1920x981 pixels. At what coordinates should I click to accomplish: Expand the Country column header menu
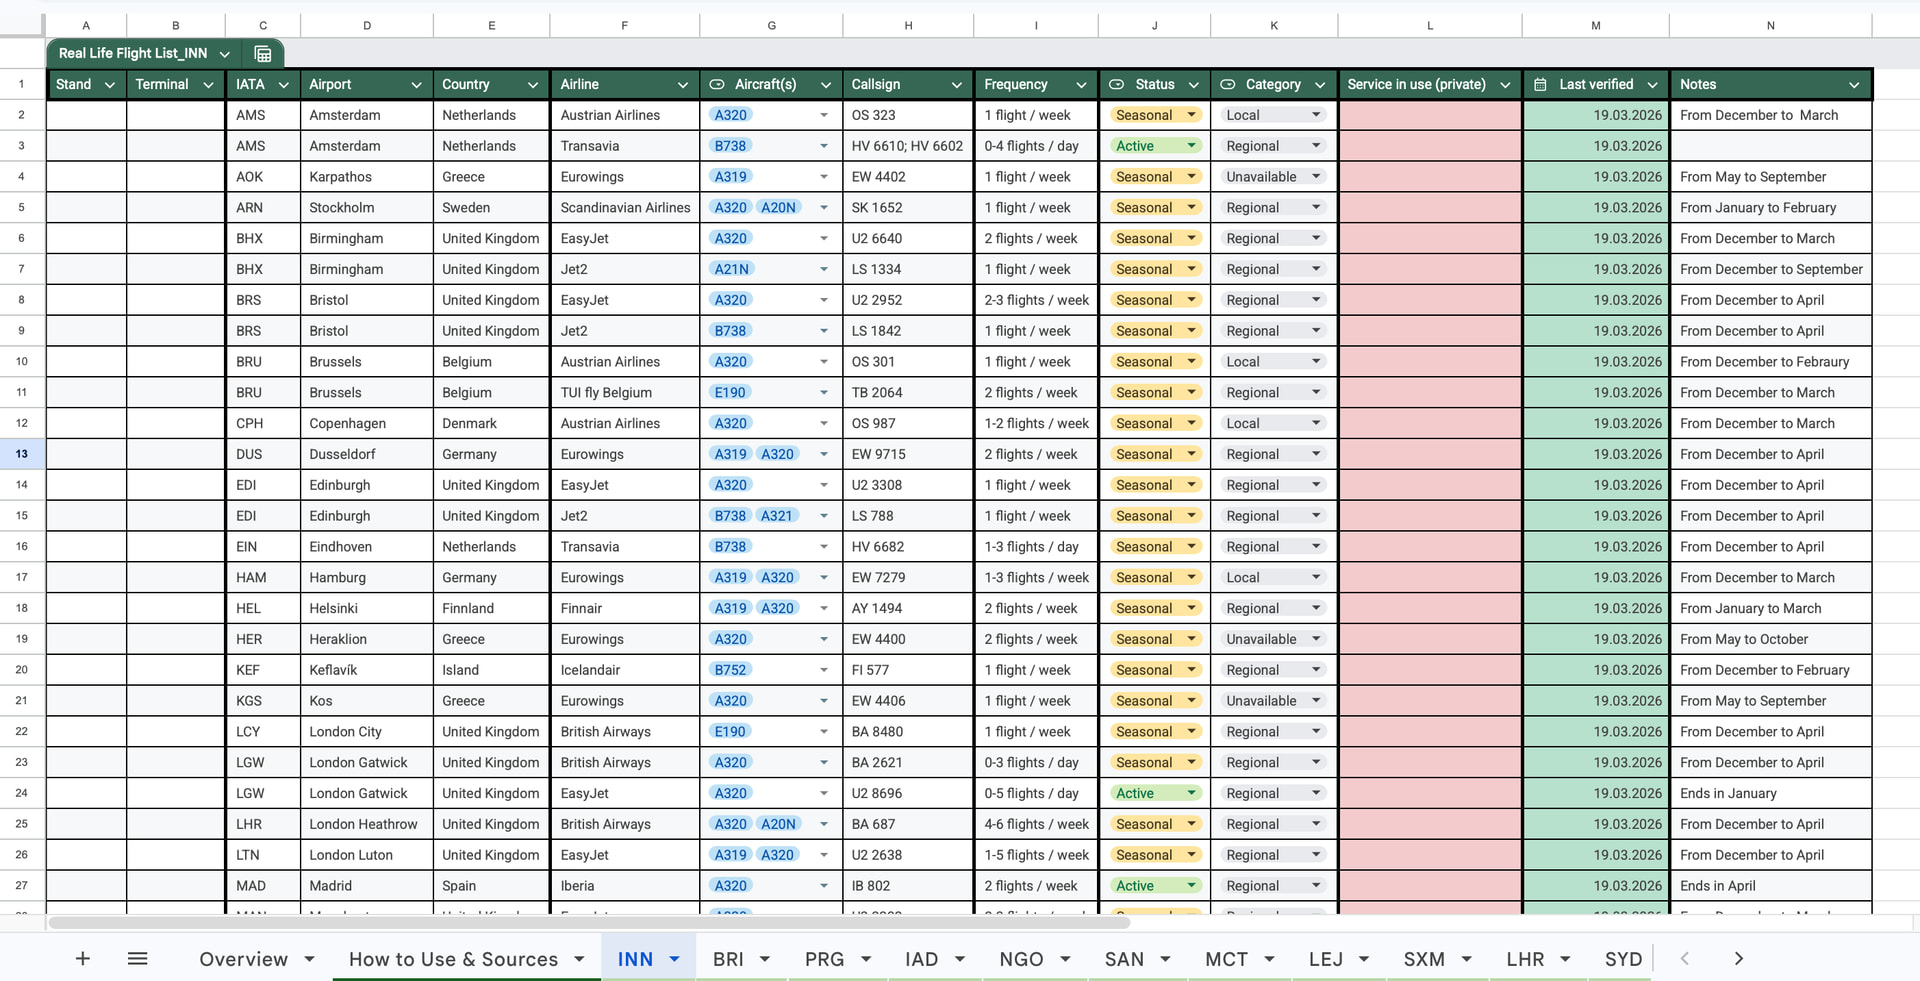[x=532, y=85]
